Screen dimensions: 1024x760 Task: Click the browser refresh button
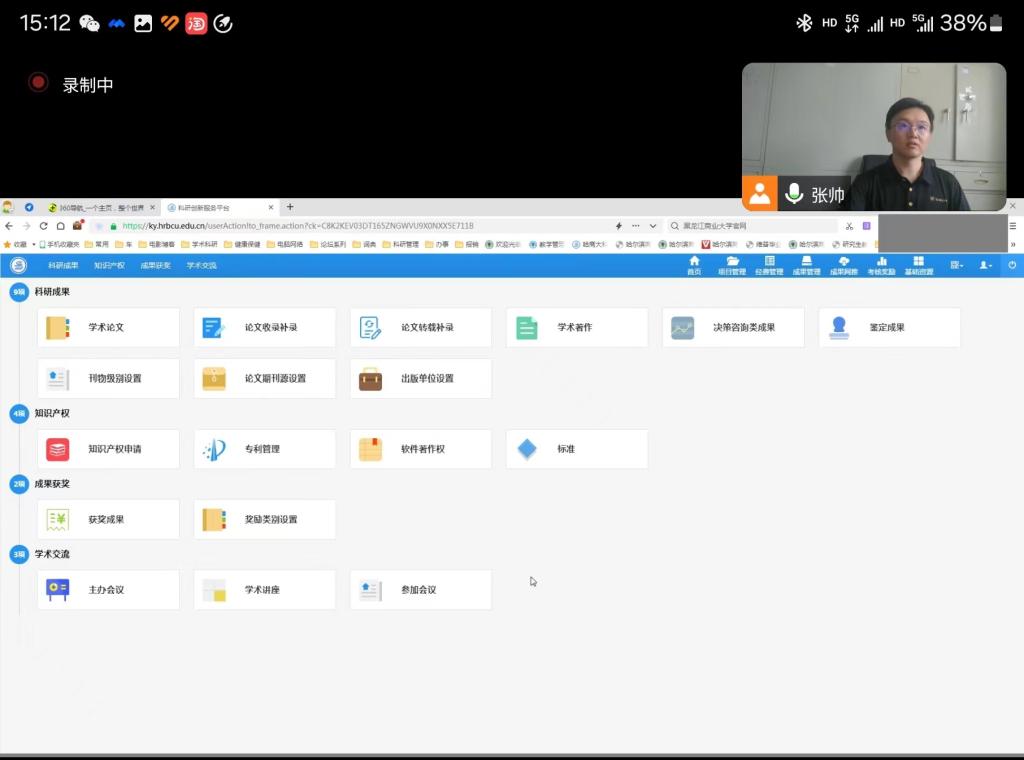pos(43,226)
